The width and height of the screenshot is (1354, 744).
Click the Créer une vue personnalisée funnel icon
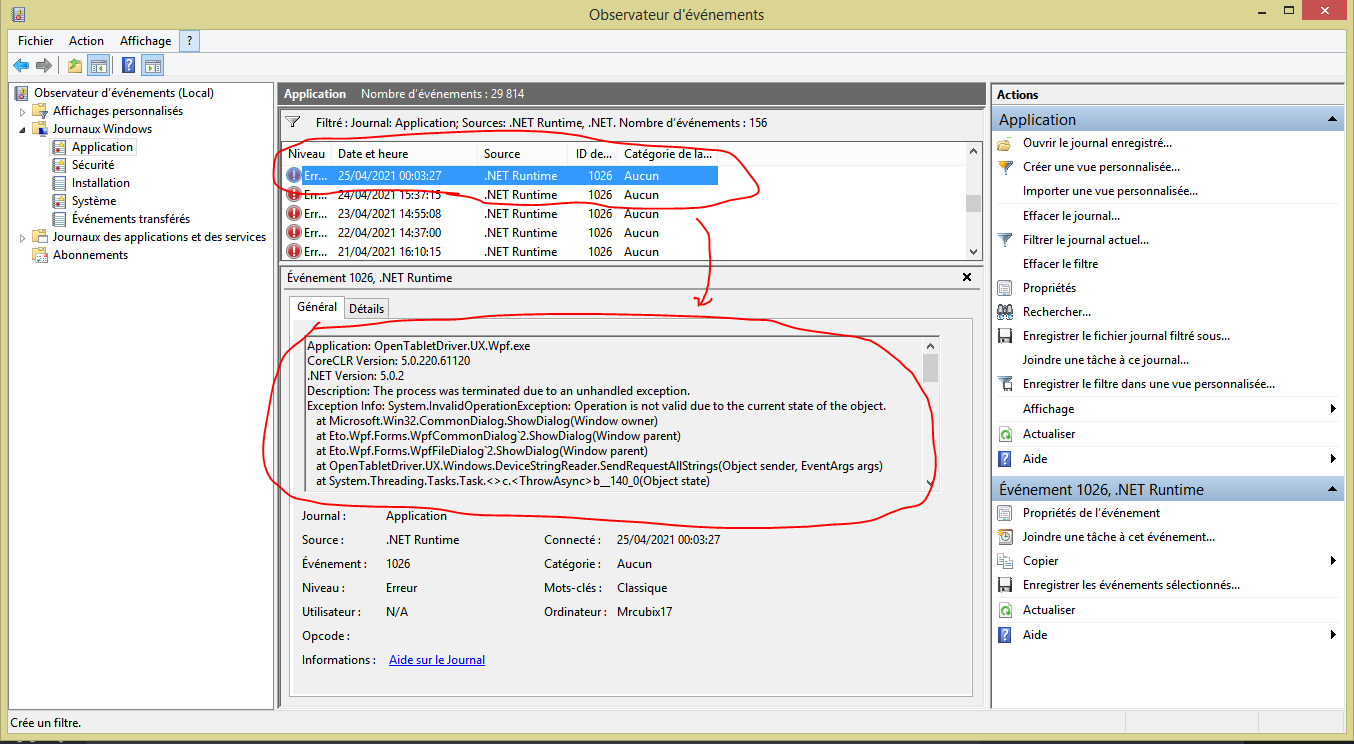click(x=1005, y=167)
